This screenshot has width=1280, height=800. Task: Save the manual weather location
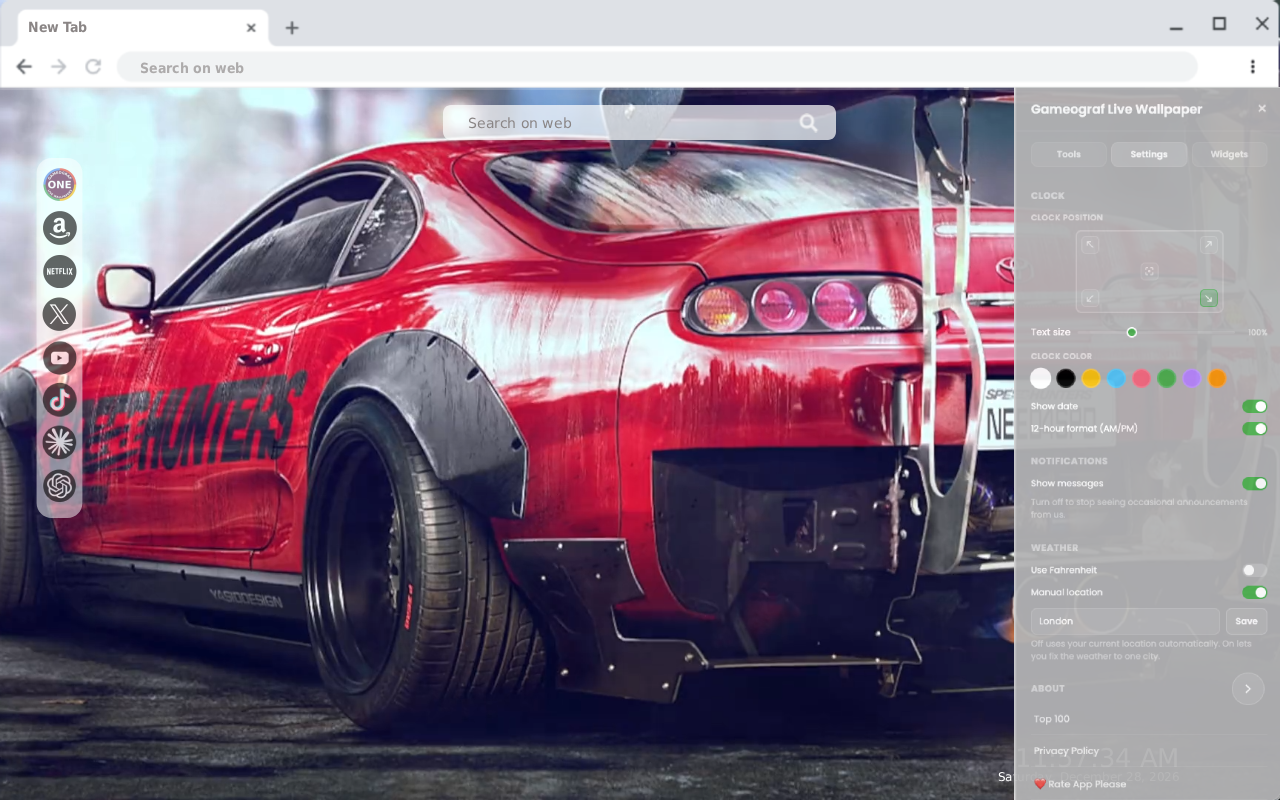click(x=1246, y=621)
